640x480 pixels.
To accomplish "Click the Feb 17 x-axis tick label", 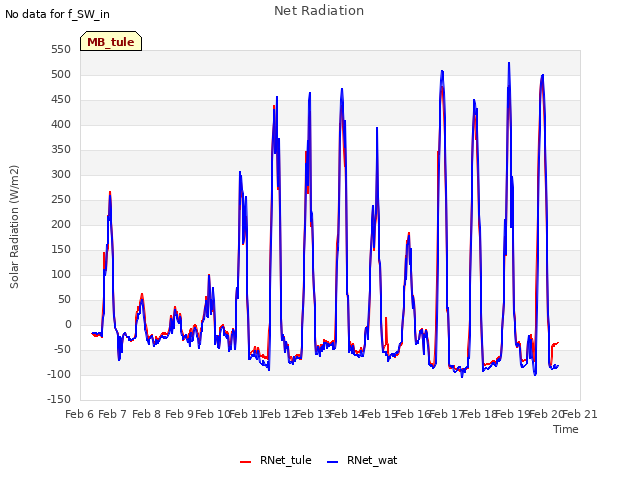I will coord(447,414).
